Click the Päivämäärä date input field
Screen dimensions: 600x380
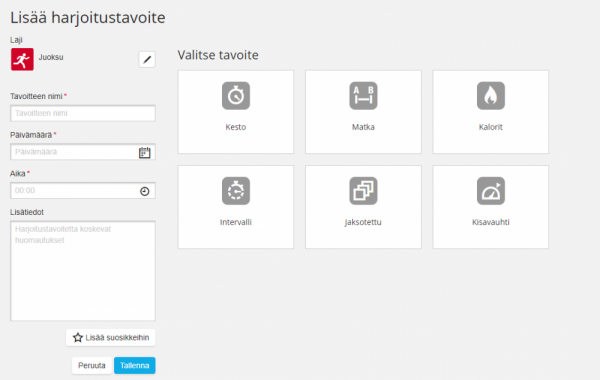coord(83,152)
